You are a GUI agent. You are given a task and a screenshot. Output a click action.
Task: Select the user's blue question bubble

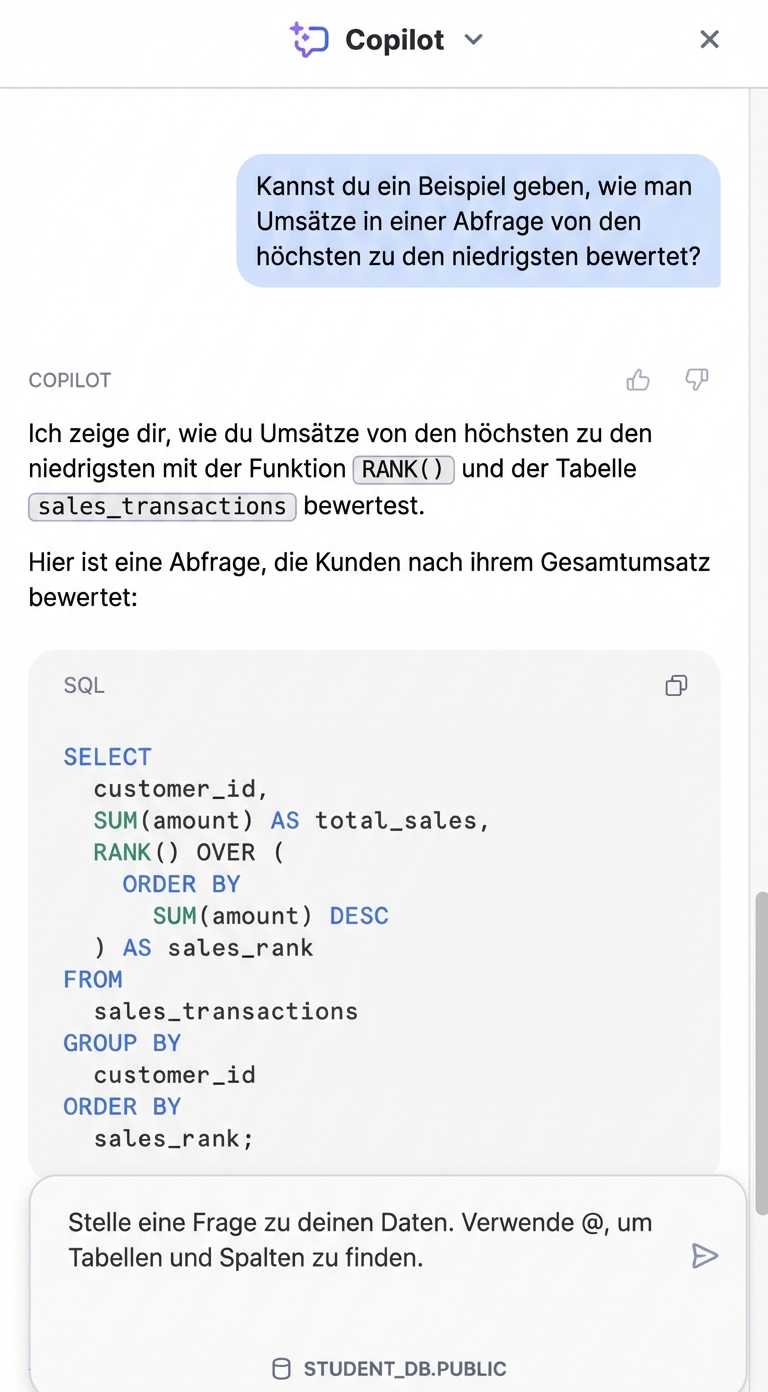pos(478,221)
